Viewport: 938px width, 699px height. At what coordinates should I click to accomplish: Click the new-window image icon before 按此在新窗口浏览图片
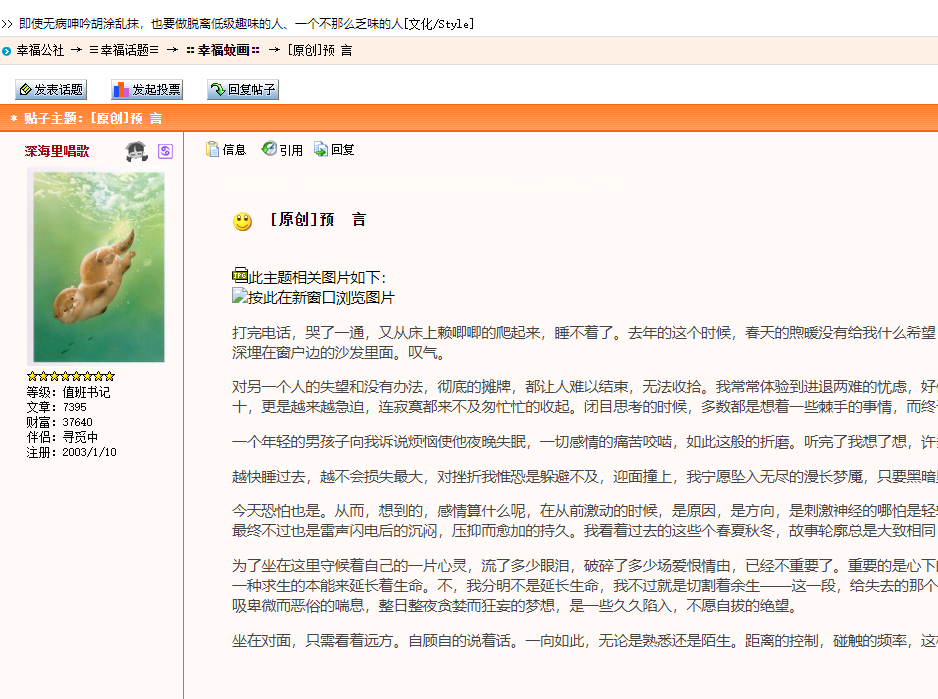[x=238, y=294]
